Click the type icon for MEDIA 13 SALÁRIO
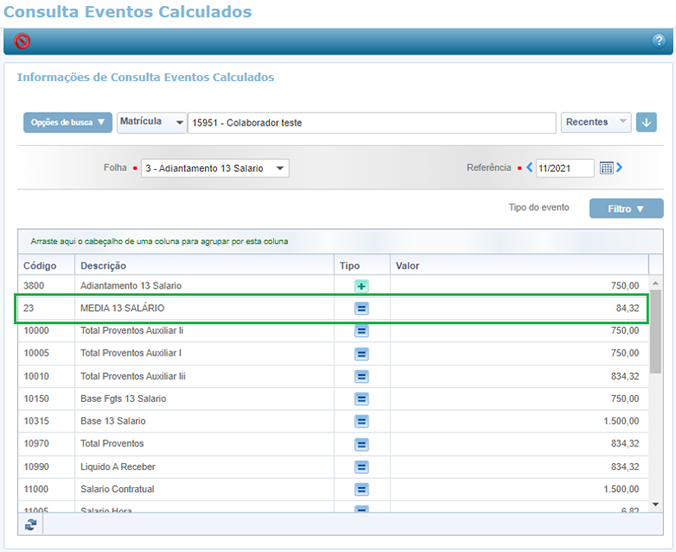676x552 pixels. pyautogui.click(x=361, y=308)
